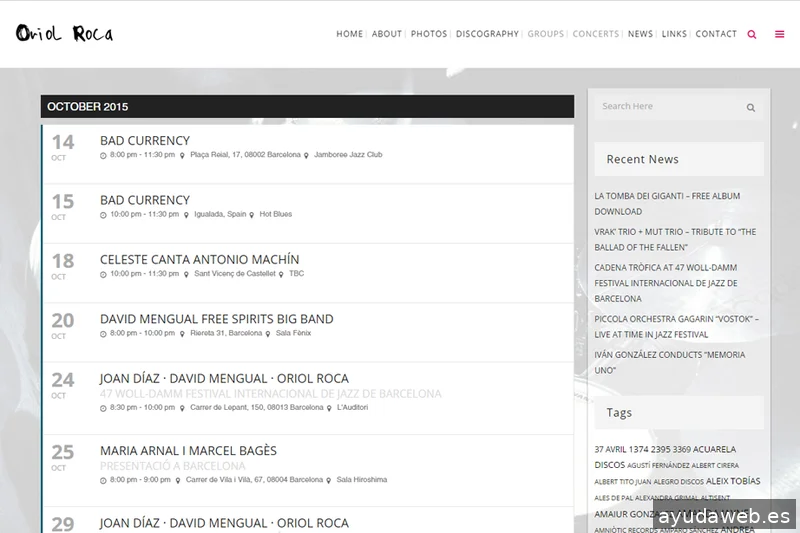The image size is (800, 533).
Task: Click the pin icon beside Hot Blues
Action: click(x=252, y=215)
